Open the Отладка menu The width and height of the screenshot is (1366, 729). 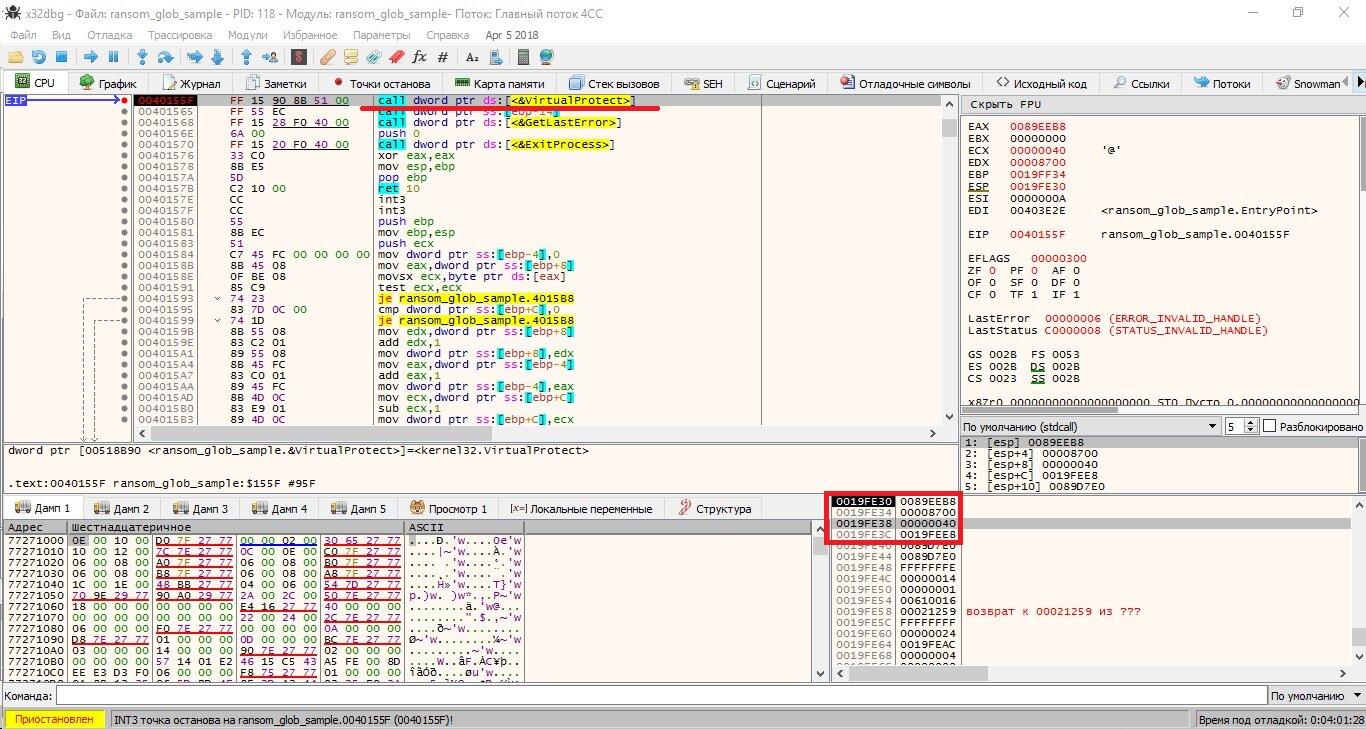click(x=109, y=35)
